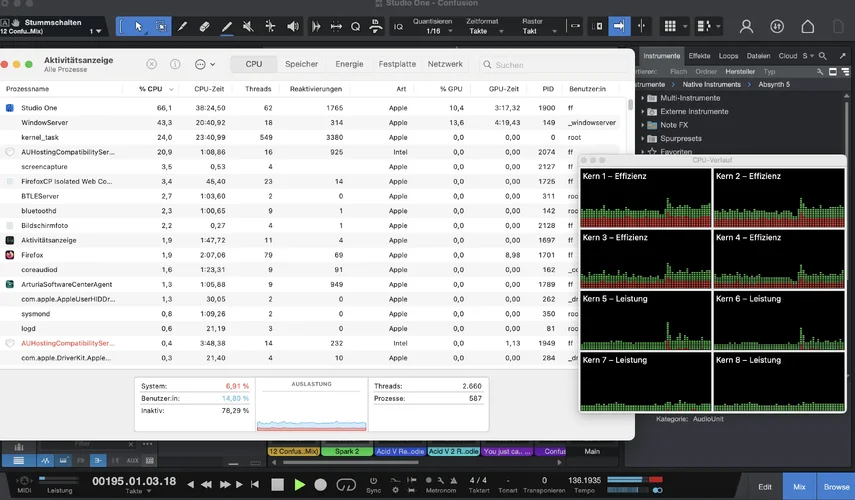Image resolution: width=855 pixels, height=500 pixels.
Task: Expand the Multi-Instrumente folder
Action: coord(640,99)
